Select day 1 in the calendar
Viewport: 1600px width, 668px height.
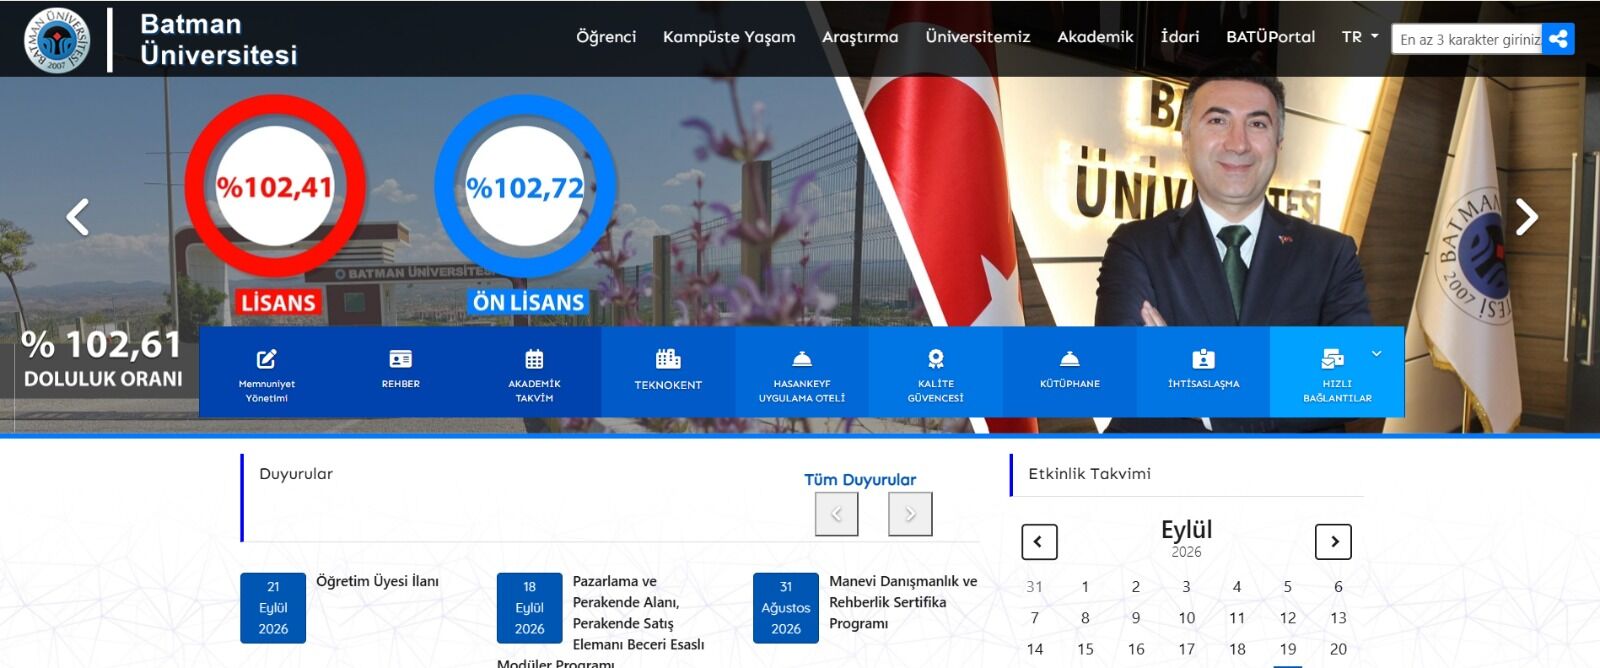(1085, 587)
